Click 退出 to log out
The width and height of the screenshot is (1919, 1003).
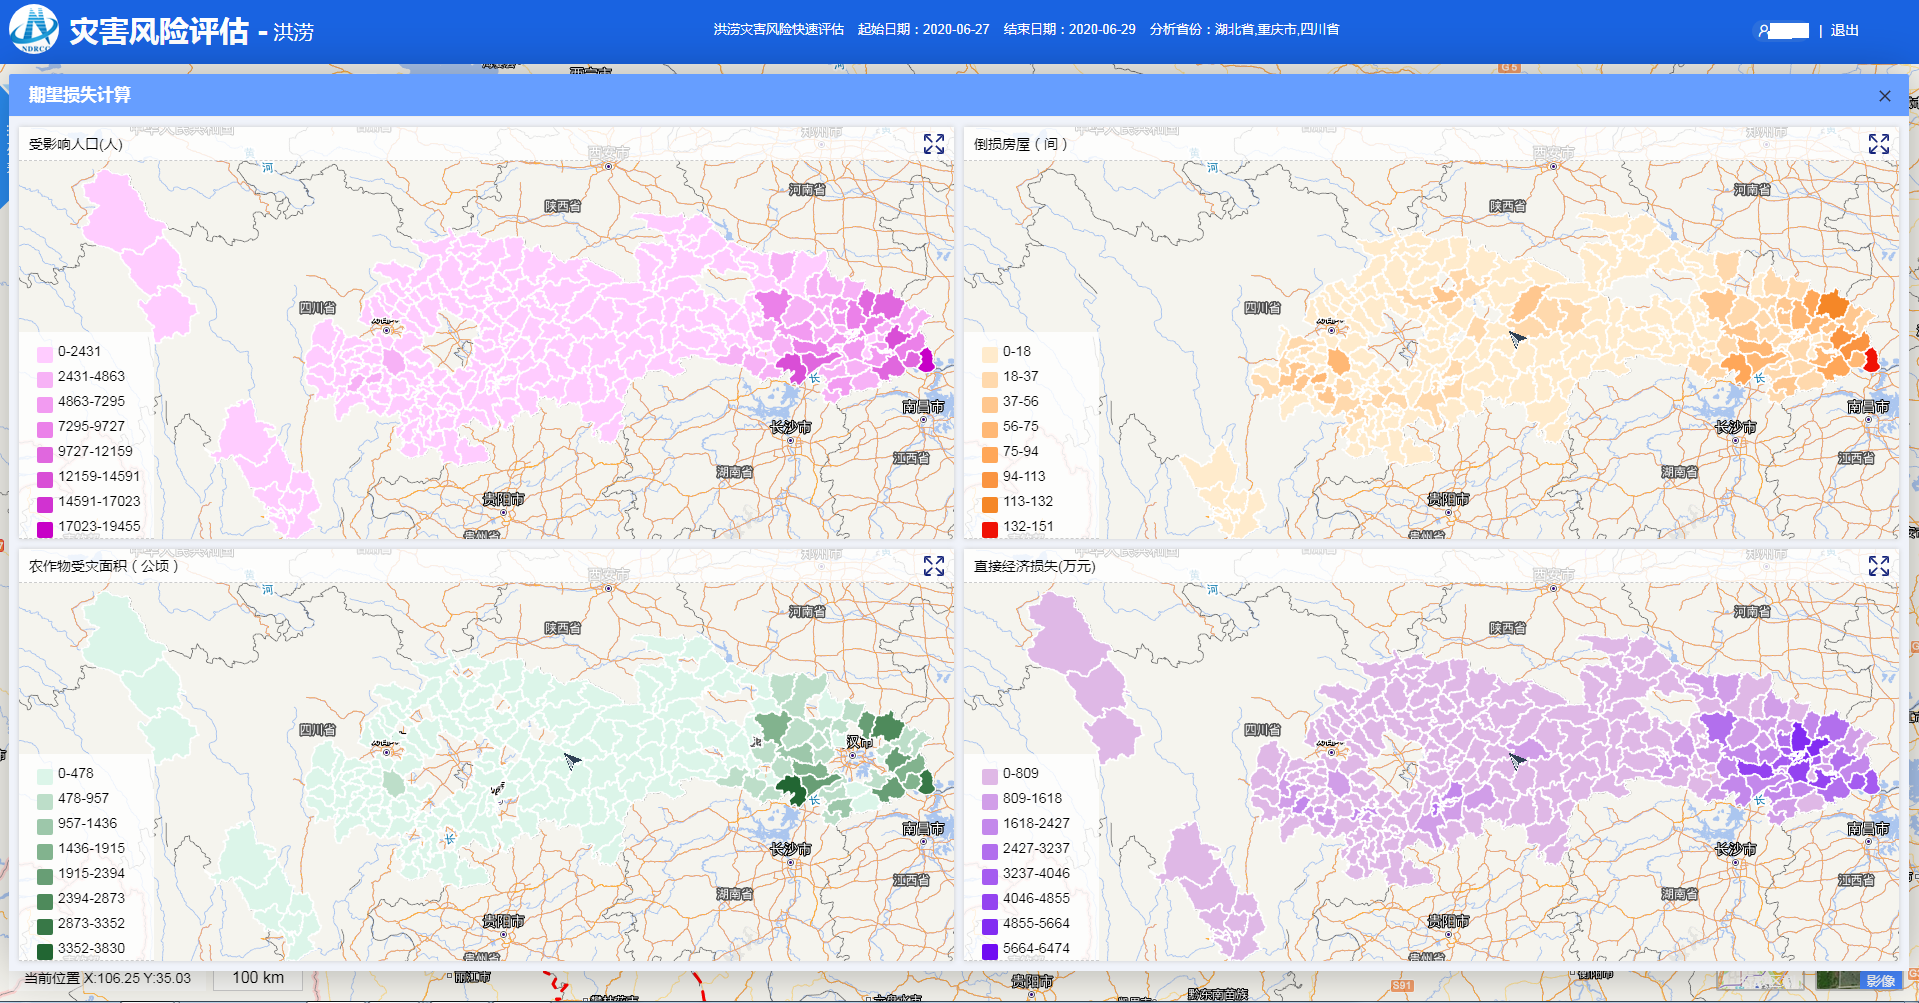click(x=1844, y=31)
